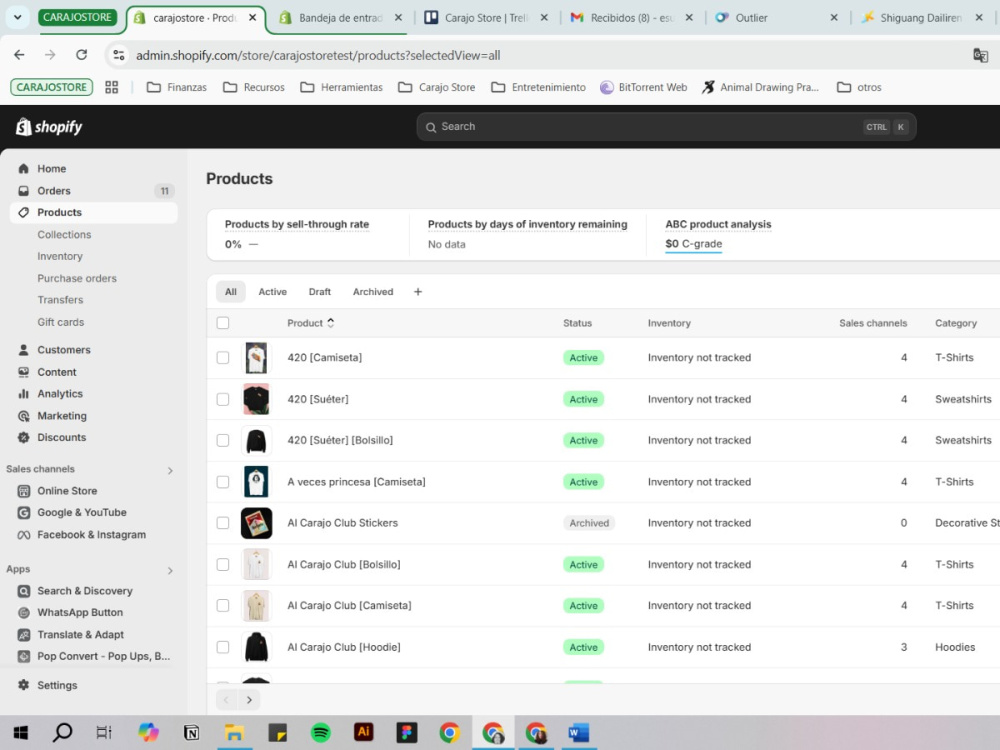Open the Al Carajo Club Stickers thumbnail
The image size is (1000, 750).
[256, 523]
